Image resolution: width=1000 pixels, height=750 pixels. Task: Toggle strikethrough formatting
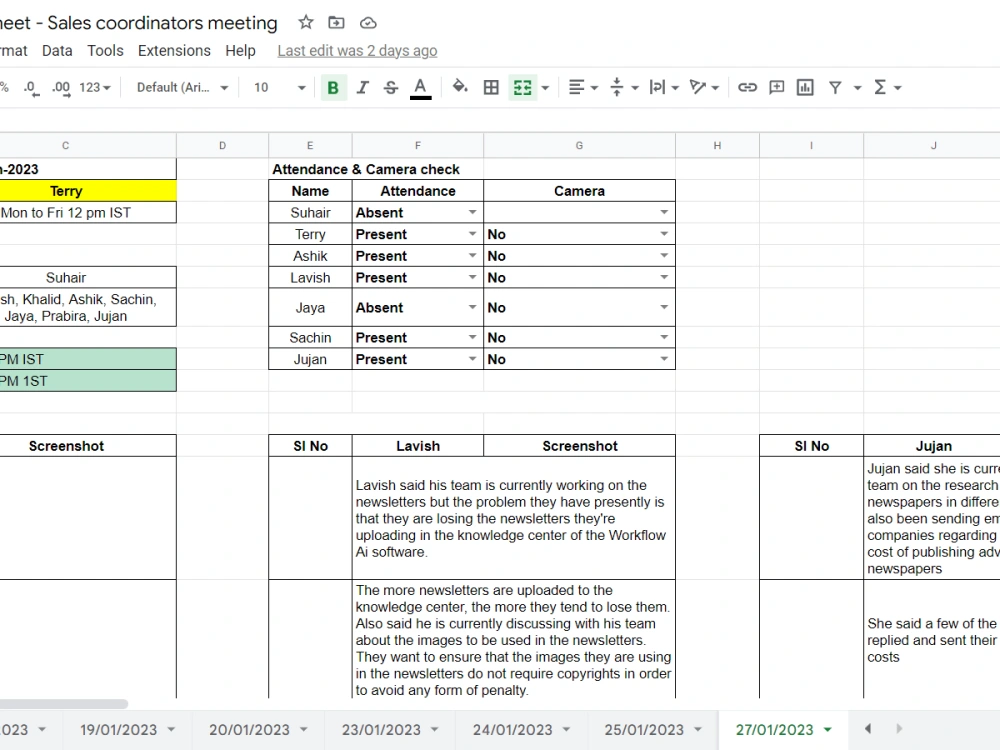[x=391, y=87]
